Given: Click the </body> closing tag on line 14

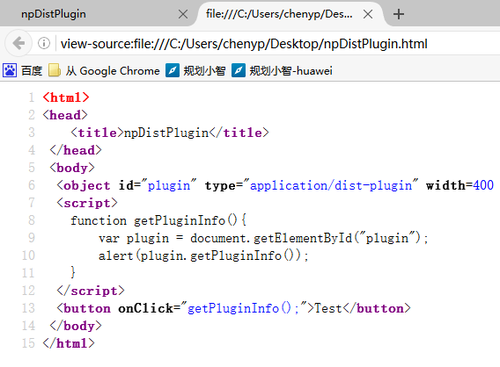Looking at the screenshot, I should click(x=76, y=326).
